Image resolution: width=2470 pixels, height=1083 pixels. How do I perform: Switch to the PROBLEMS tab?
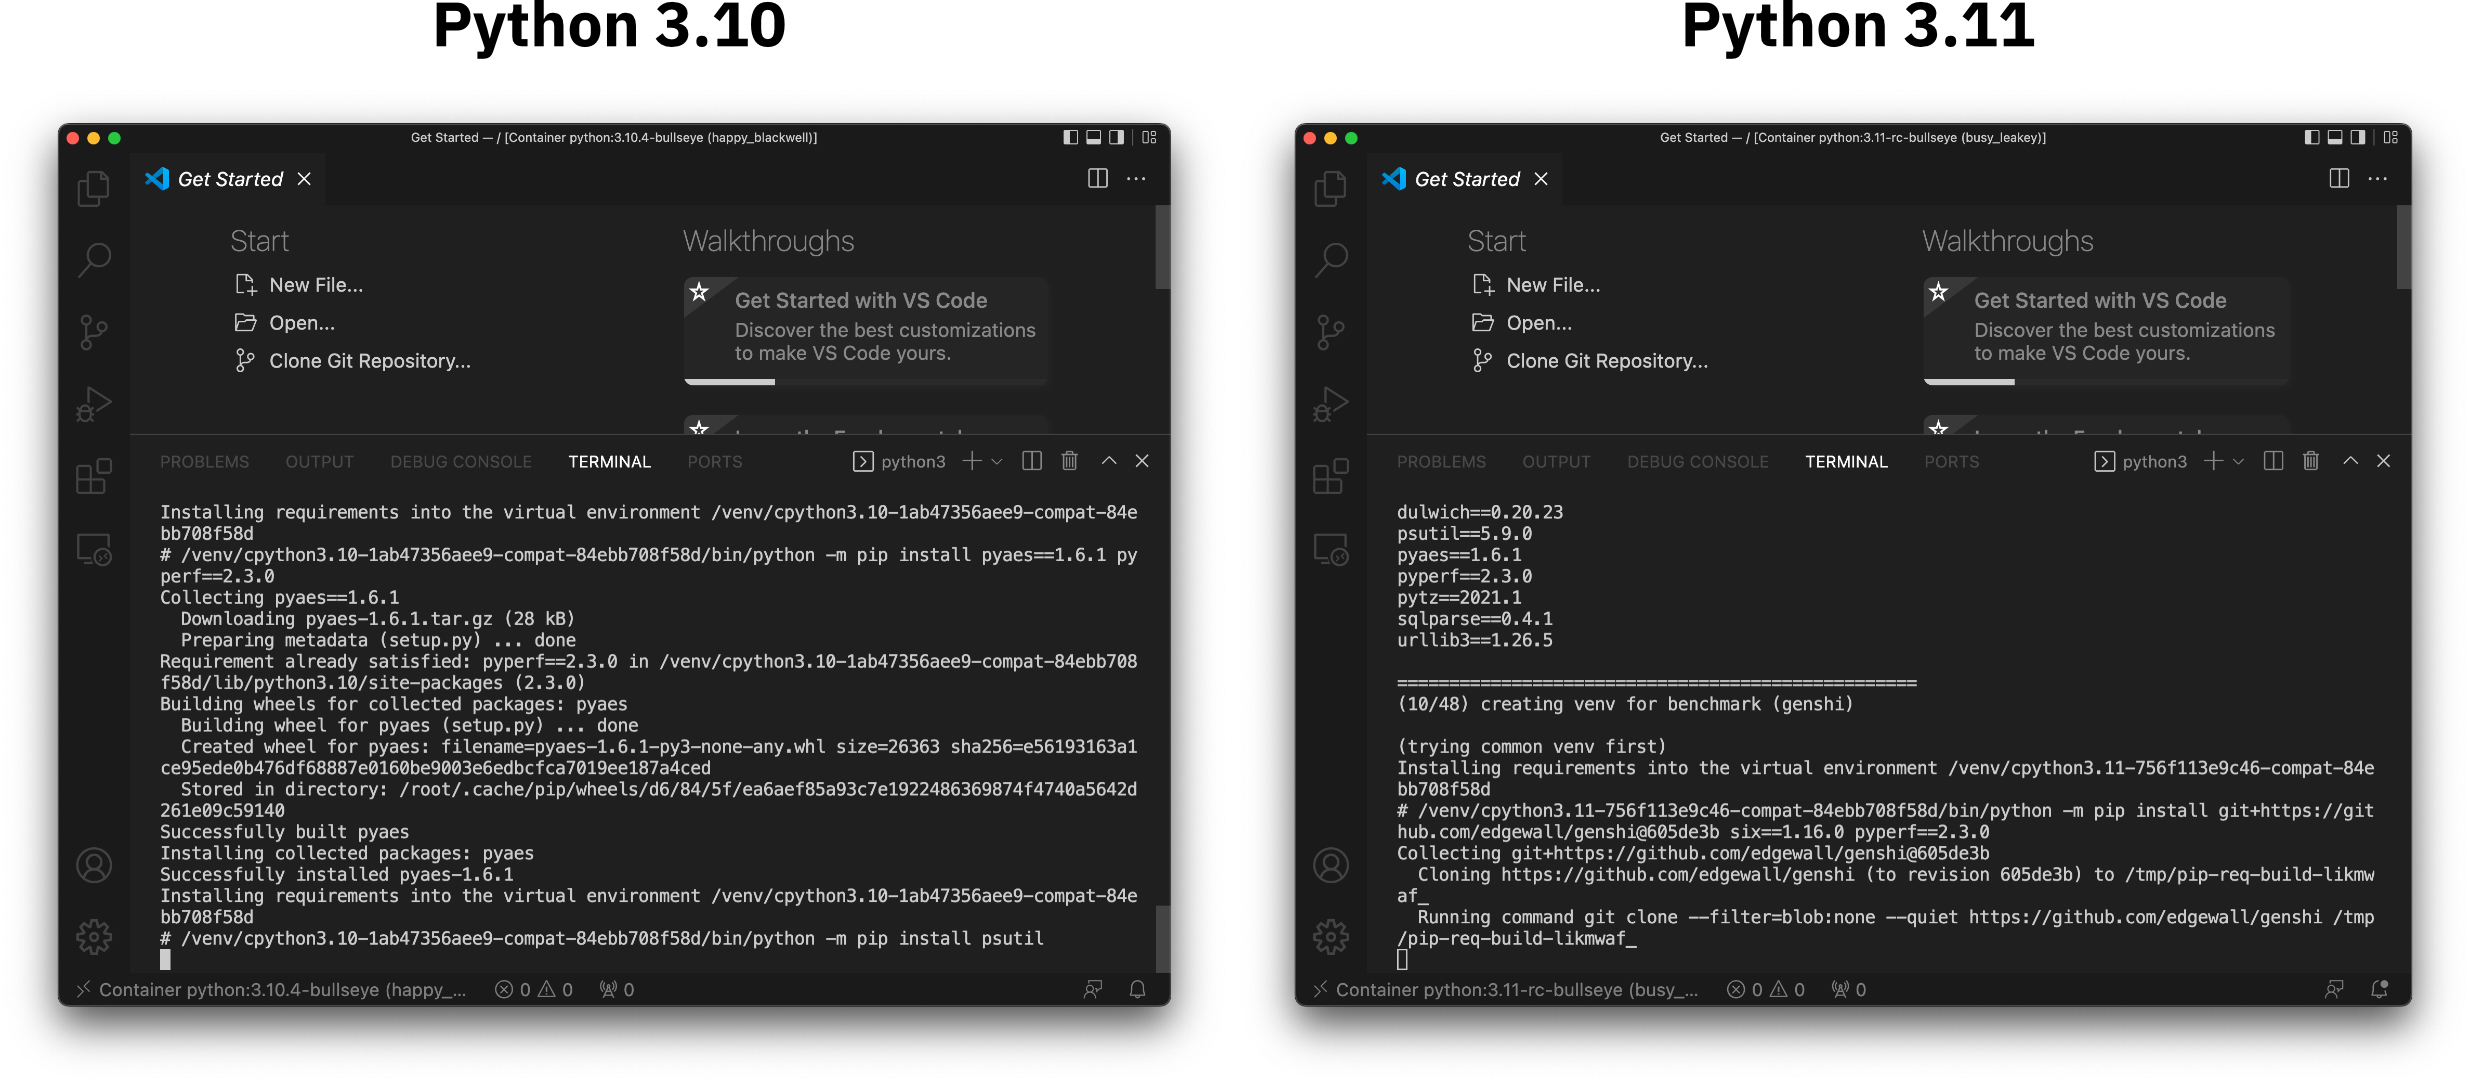[204, 461]
